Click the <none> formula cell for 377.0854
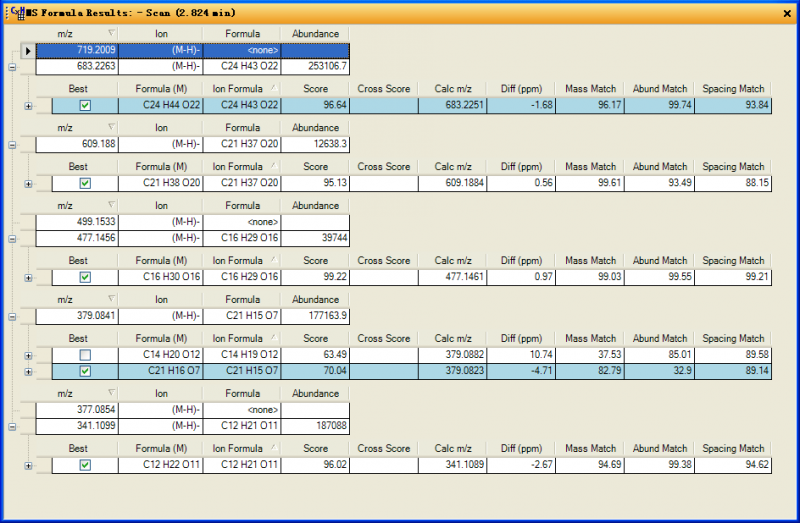This screenshot has height=523, width=800. coord(242,410)
